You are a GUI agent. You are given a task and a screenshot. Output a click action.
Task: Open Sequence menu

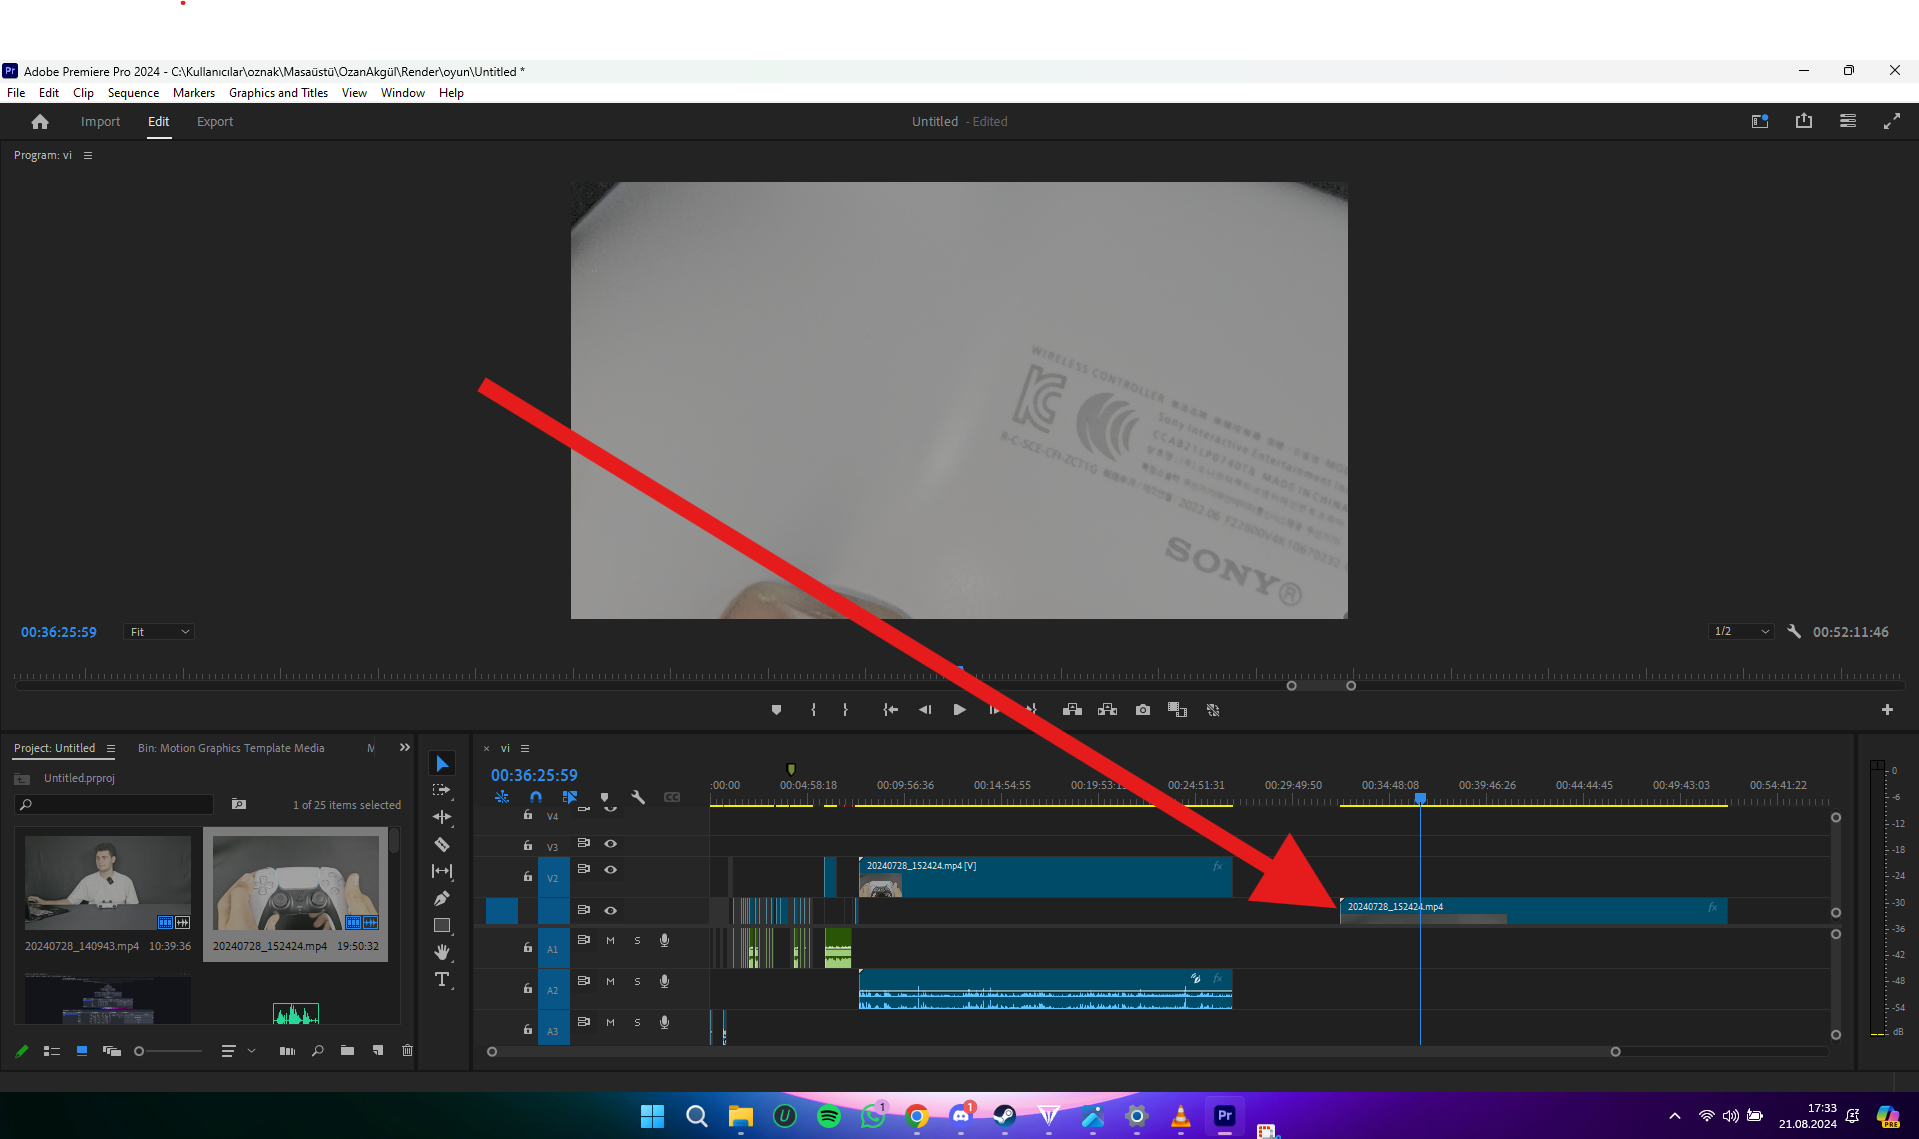[x=133, y=93]
